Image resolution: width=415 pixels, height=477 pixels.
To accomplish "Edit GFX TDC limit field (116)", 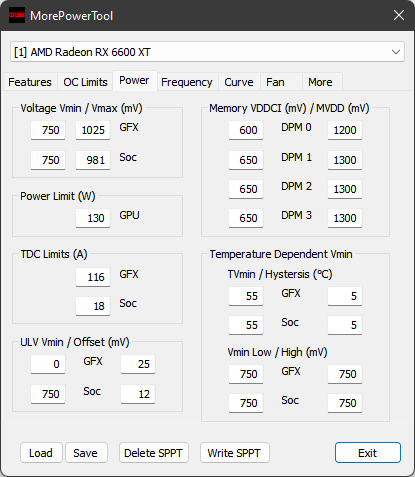I will pyautogui.click(x=93, y=277).
